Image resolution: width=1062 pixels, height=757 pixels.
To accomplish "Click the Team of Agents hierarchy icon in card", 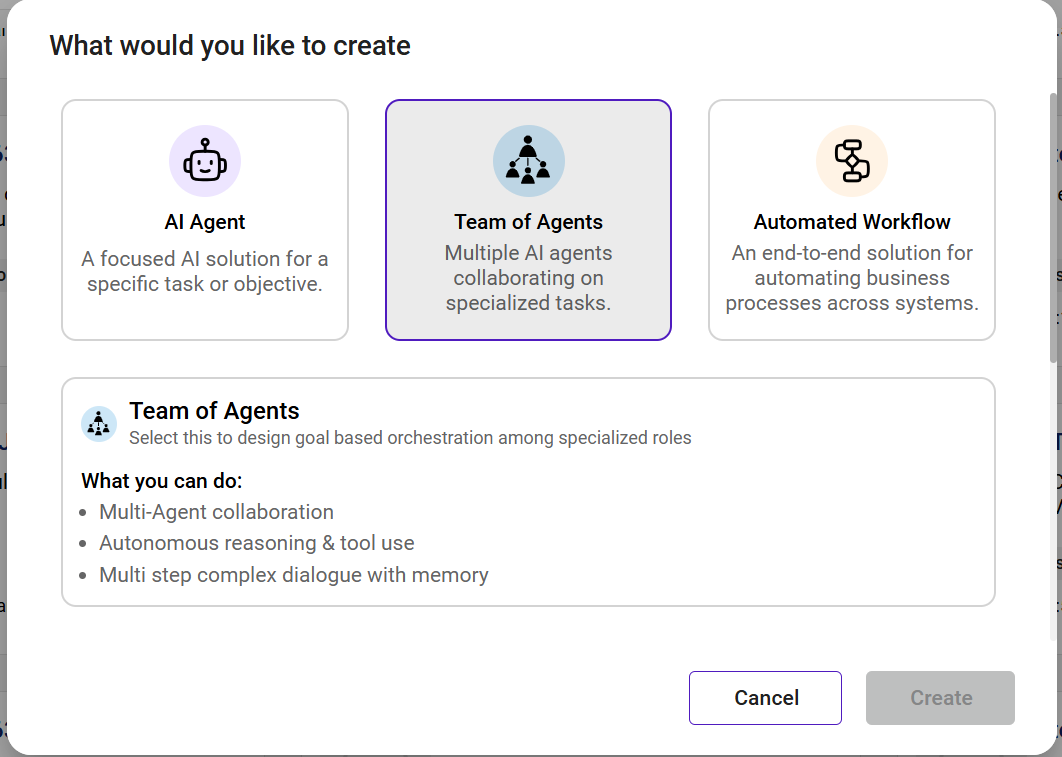I will (x=528, y=160).
